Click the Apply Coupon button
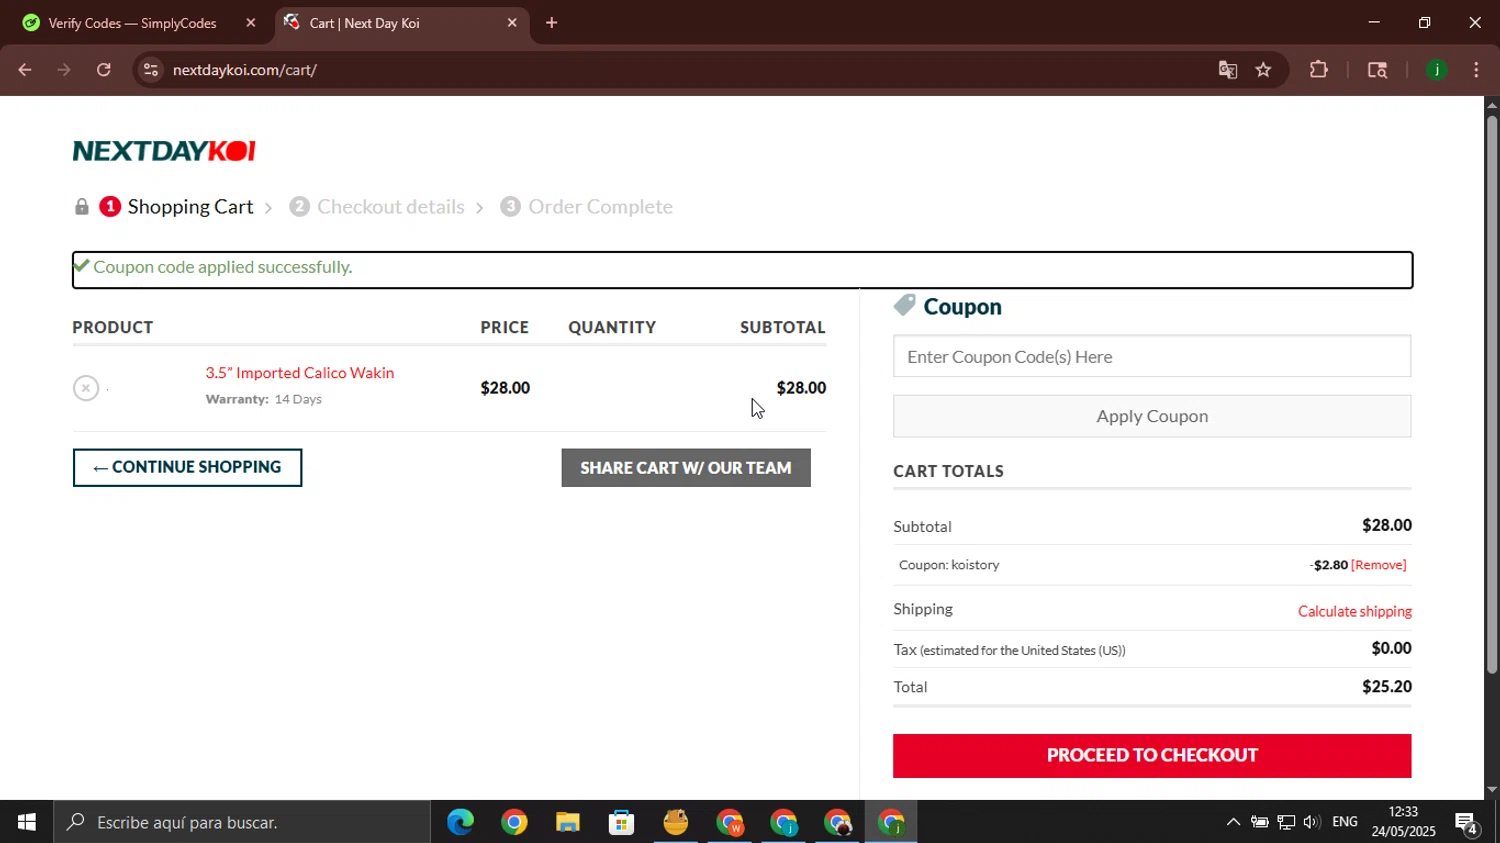Image resolution: width=1500 pixels, height=843 pixels. pos(1152,416)
